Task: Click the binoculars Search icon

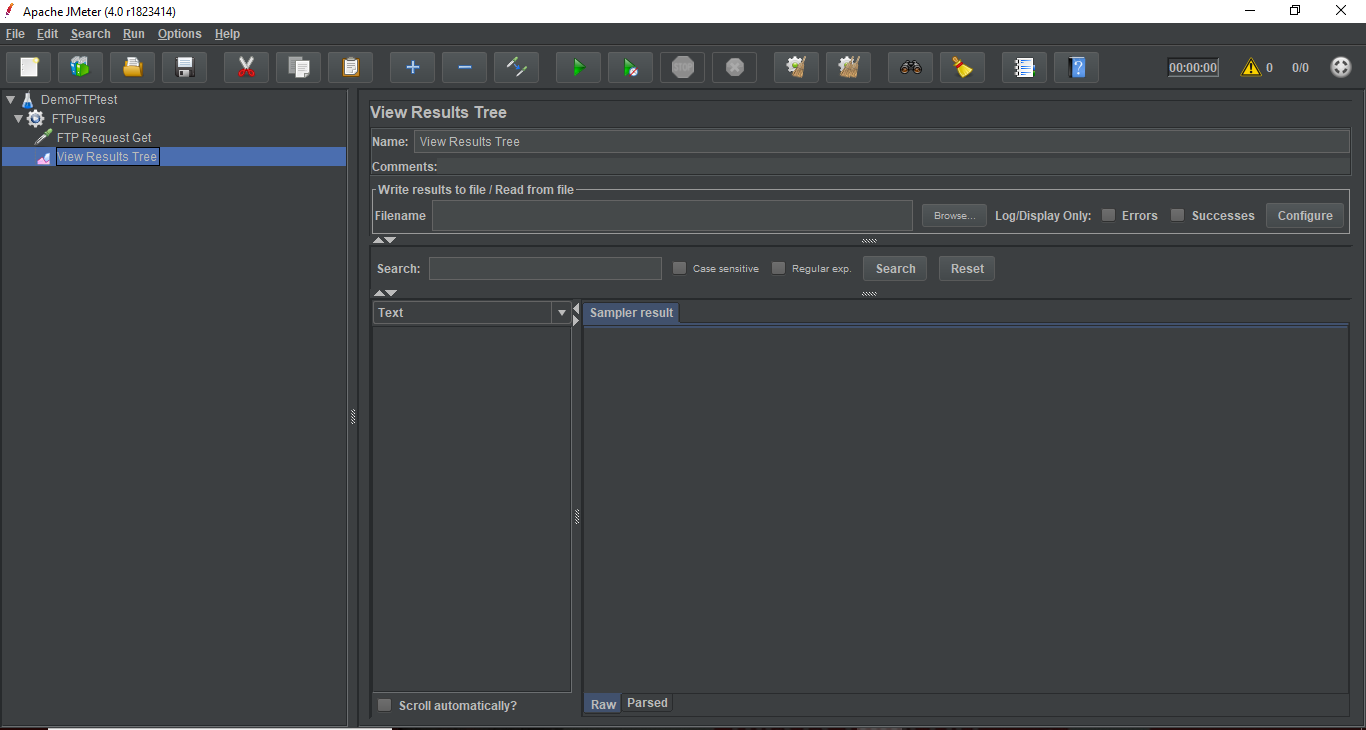Action: pos(910,68)
